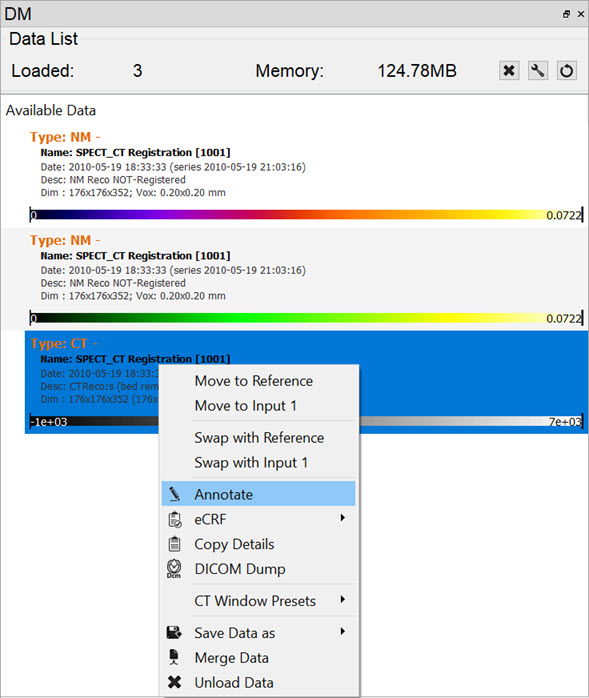Open DICOM Dump menu entry

tap(259, 569)
